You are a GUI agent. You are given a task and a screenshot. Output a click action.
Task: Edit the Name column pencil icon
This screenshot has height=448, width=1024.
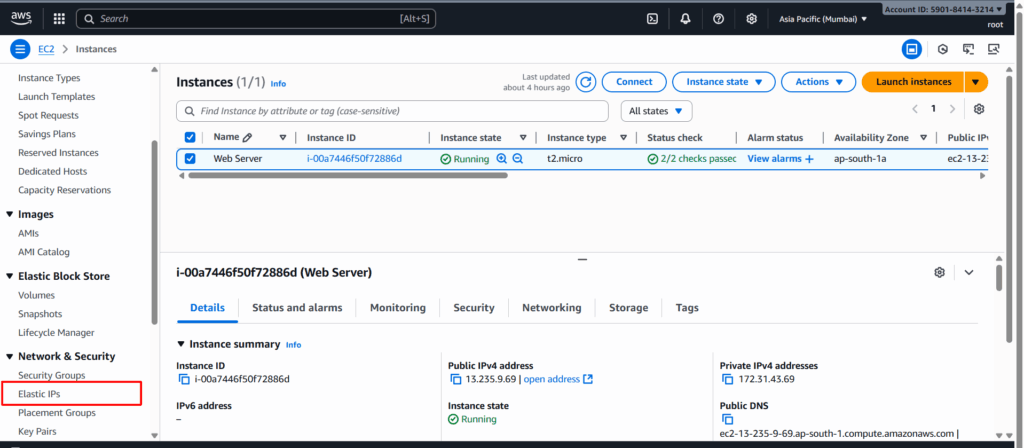pos(247,138)
